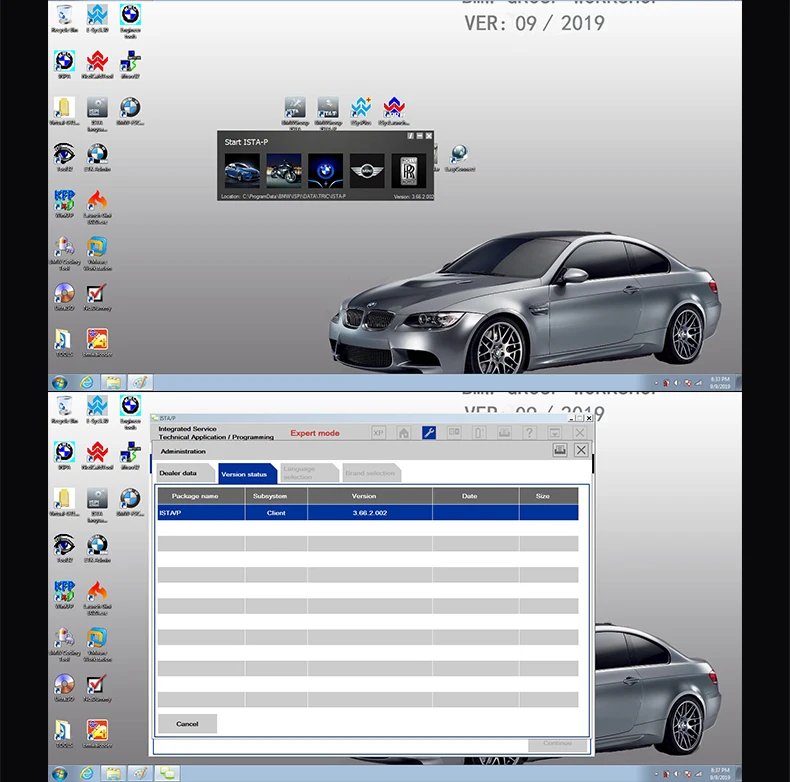Choose the BMW i logo thumbnail in Start ISTA-P
Screen dimensions: 790x782
[x=325, y=170]
